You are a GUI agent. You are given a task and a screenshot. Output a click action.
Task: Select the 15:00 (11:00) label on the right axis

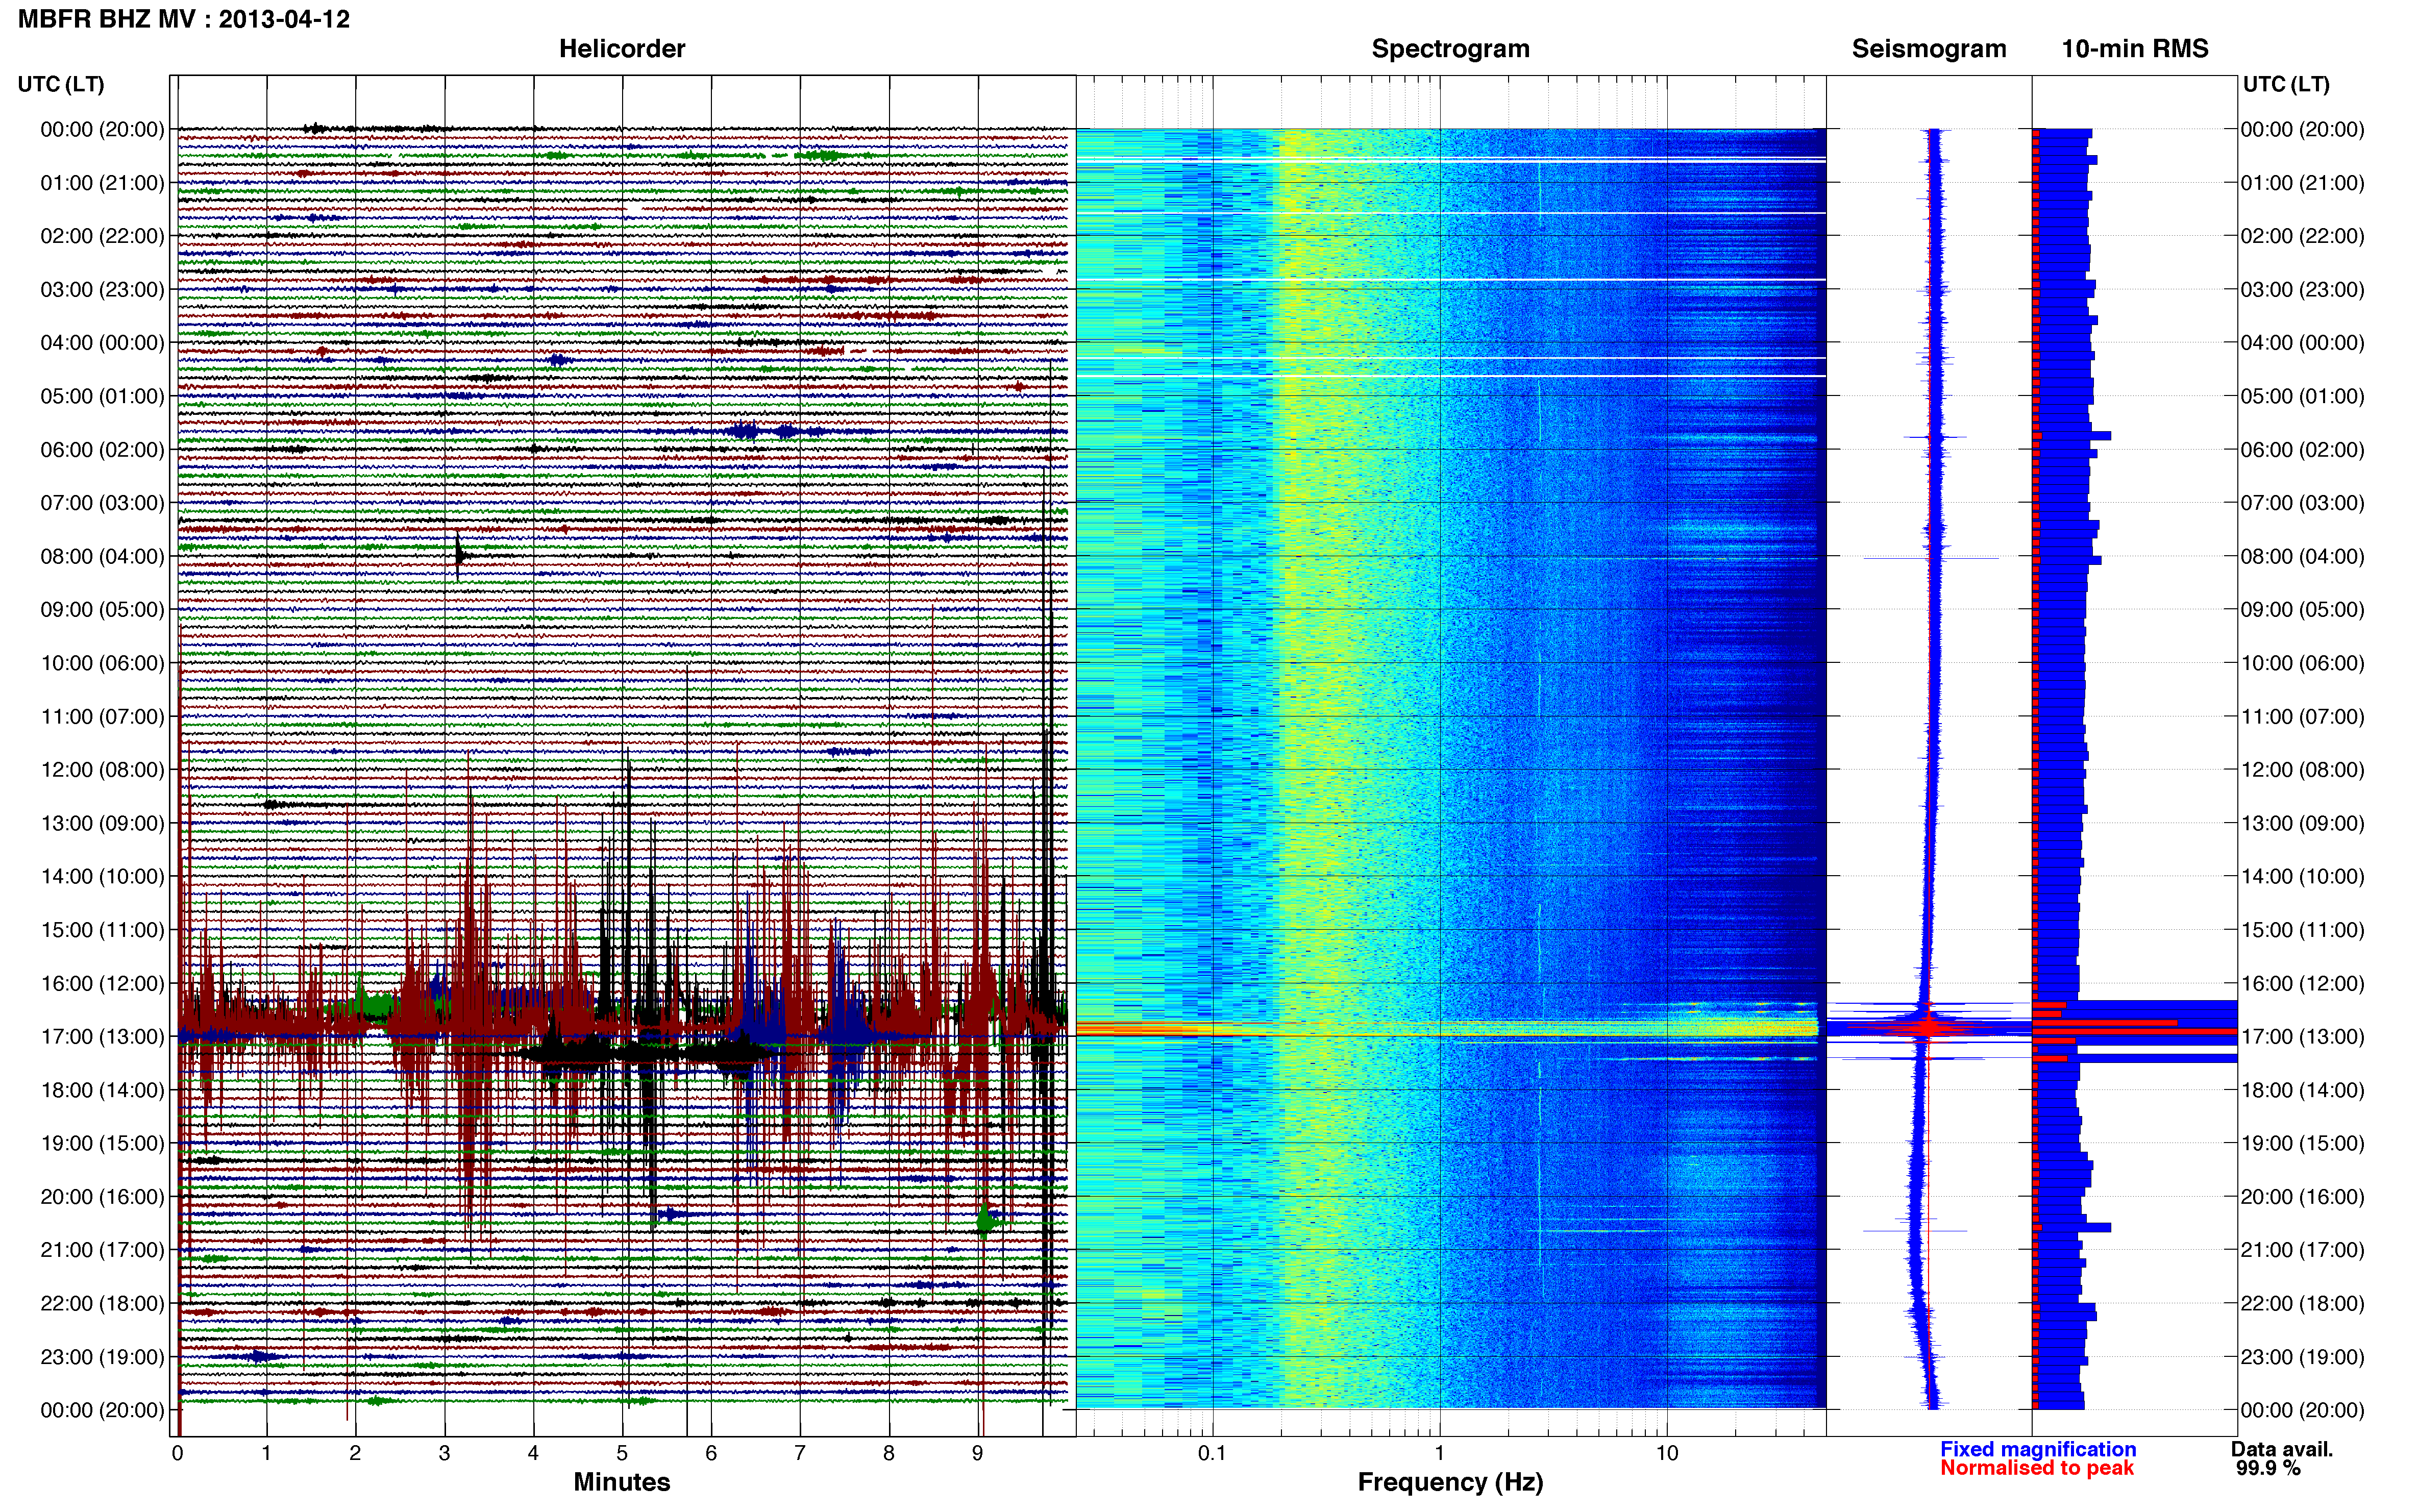(2302, 930)
